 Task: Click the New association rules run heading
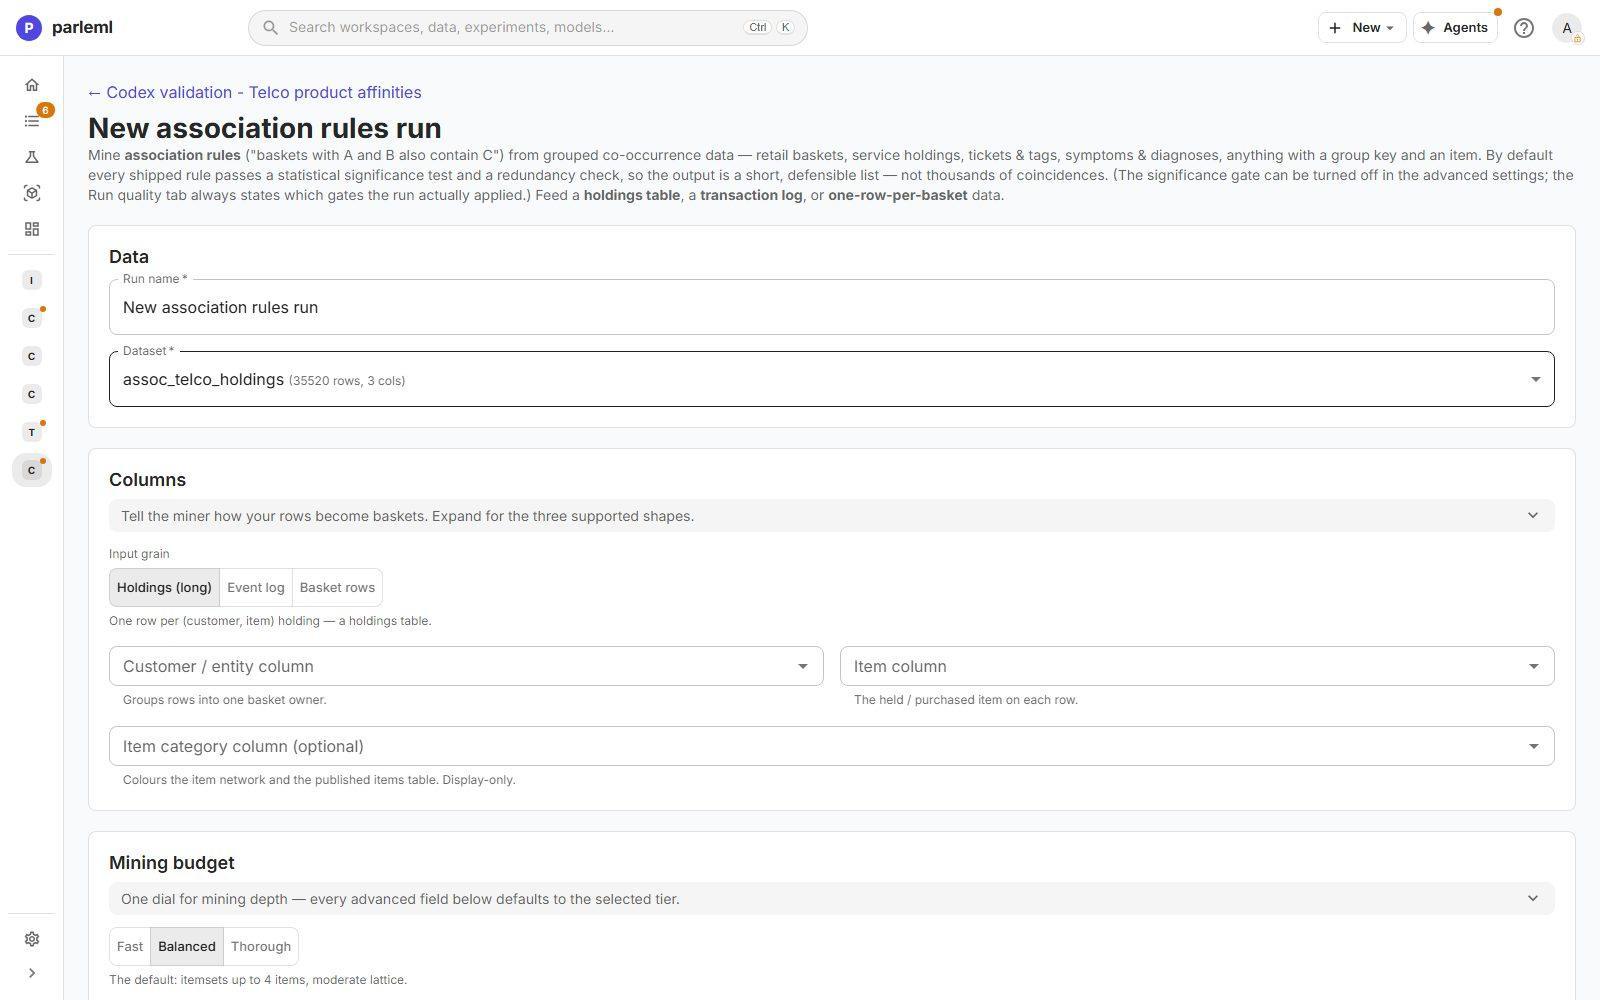coord(265,128)
